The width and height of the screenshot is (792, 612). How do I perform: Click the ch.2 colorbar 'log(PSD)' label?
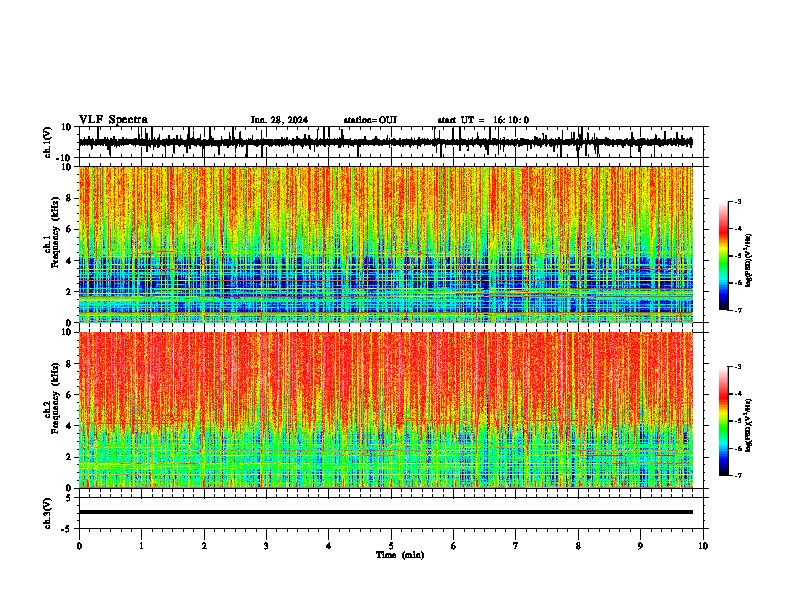point(748,425)
